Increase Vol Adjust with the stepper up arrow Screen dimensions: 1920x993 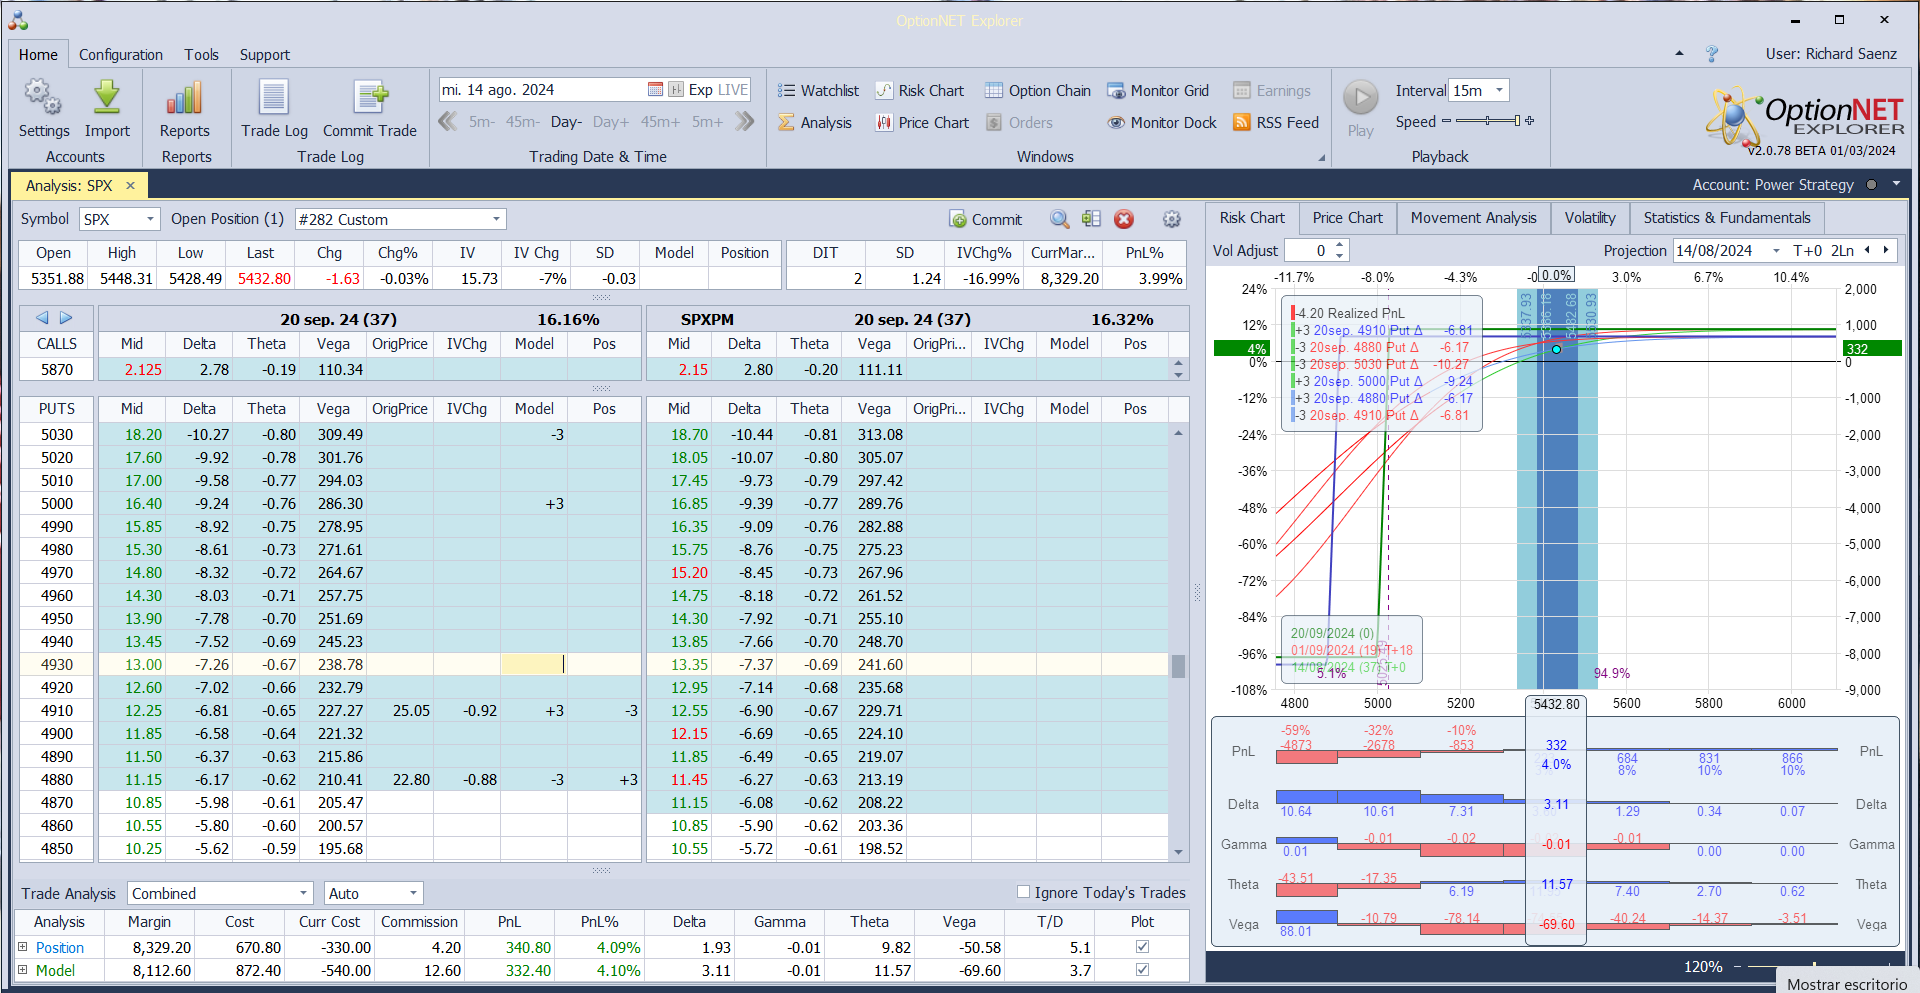coord(1340,245)
